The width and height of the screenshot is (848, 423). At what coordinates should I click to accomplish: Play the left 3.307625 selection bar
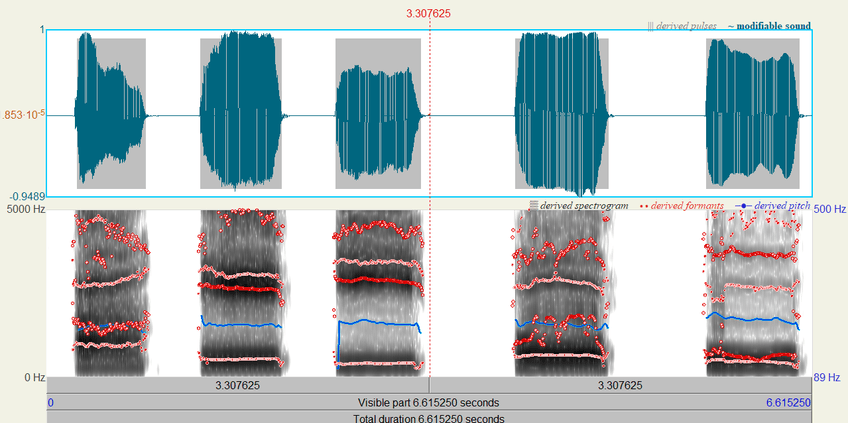click(238, 385)
